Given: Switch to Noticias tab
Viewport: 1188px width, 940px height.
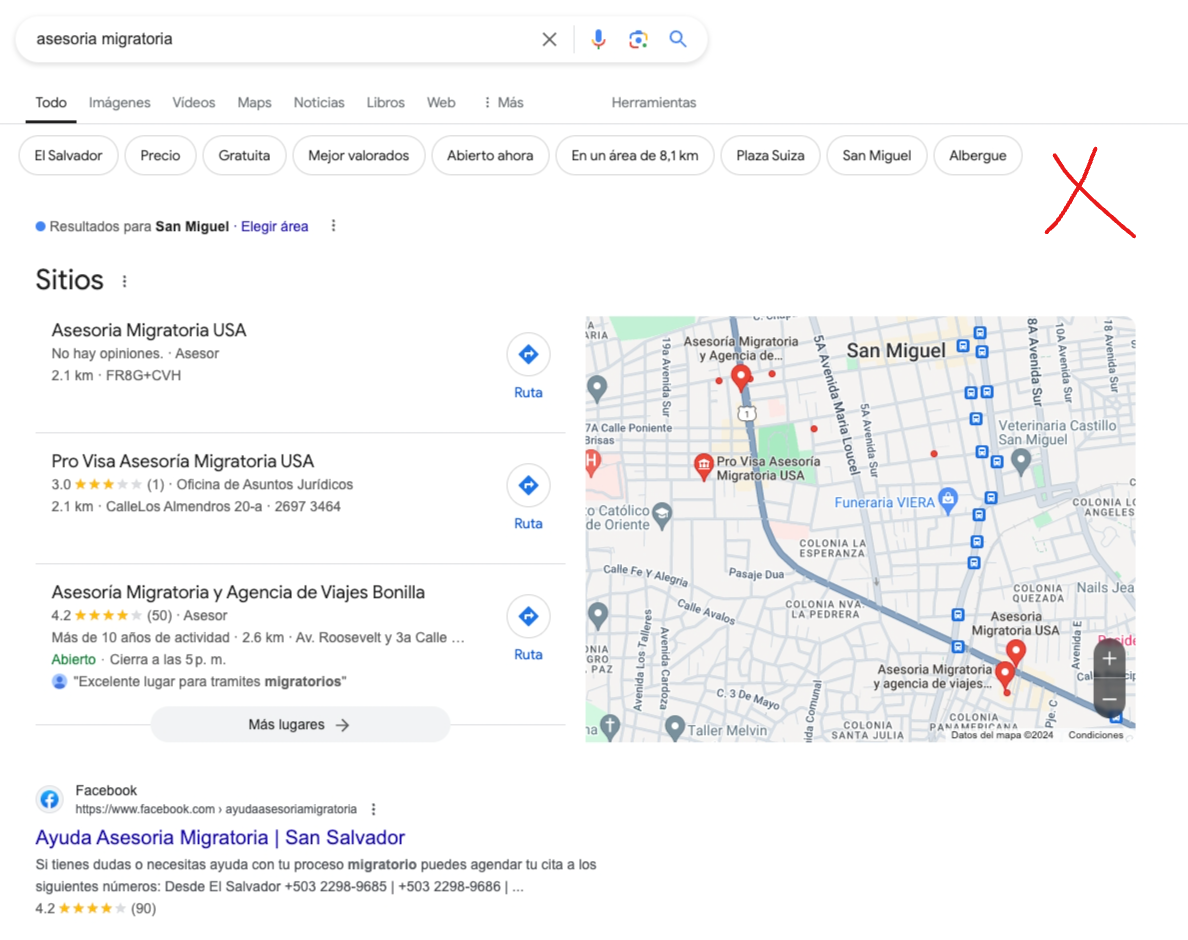Looking at the screenshot, I should (x=319, y=102).
